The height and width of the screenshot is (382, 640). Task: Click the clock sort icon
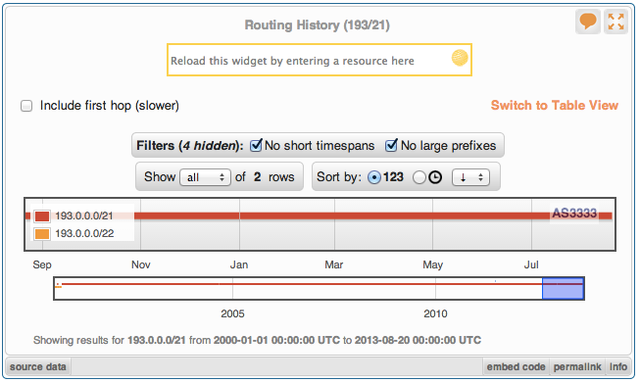(x=435, y=177)
